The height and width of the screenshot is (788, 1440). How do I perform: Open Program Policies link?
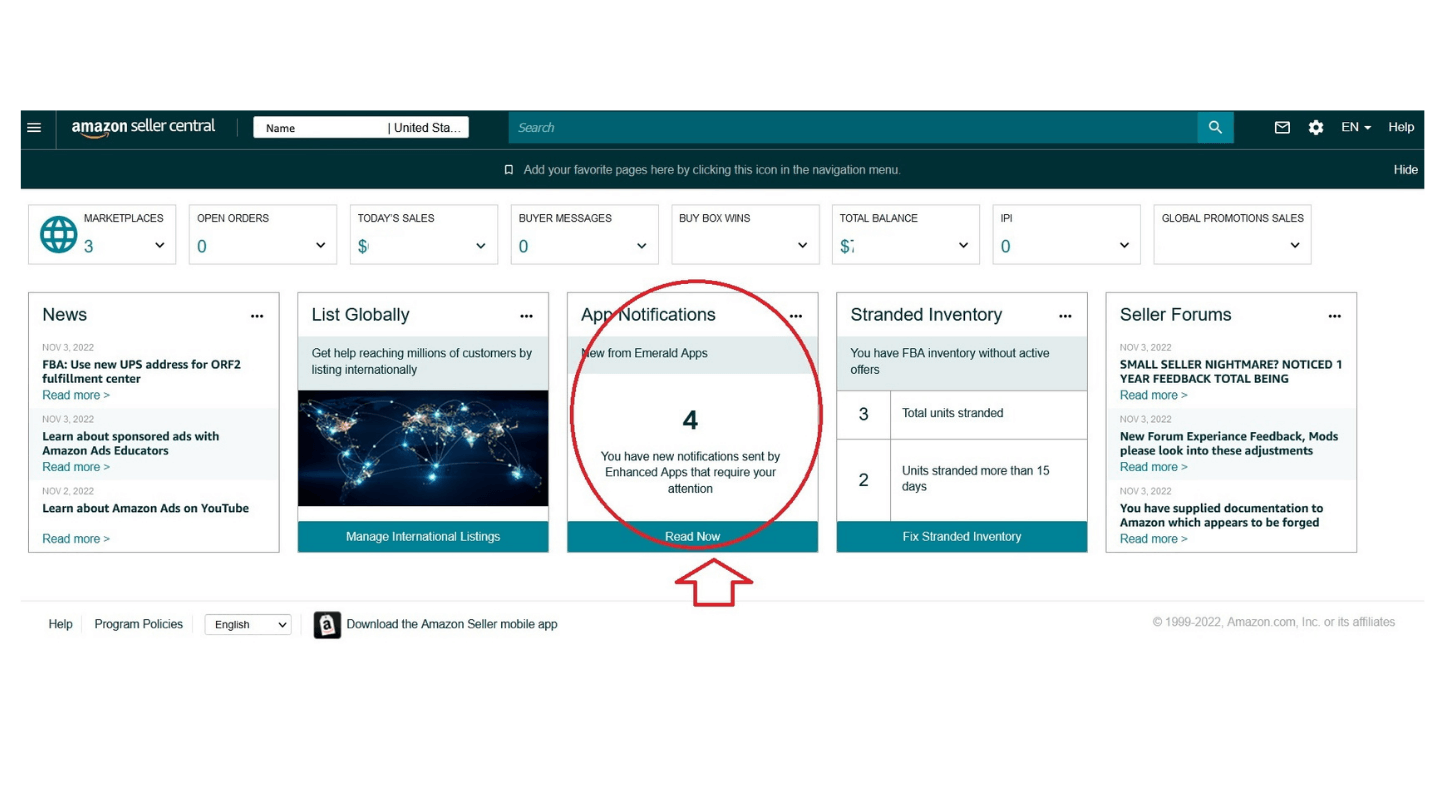[138, 624]
